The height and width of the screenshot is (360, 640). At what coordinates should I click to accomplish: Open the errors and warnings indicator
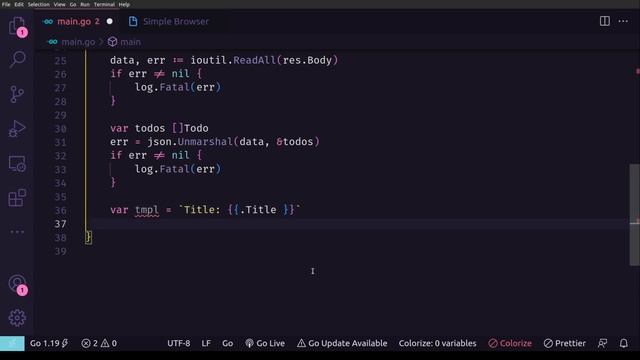click(99, 343)
